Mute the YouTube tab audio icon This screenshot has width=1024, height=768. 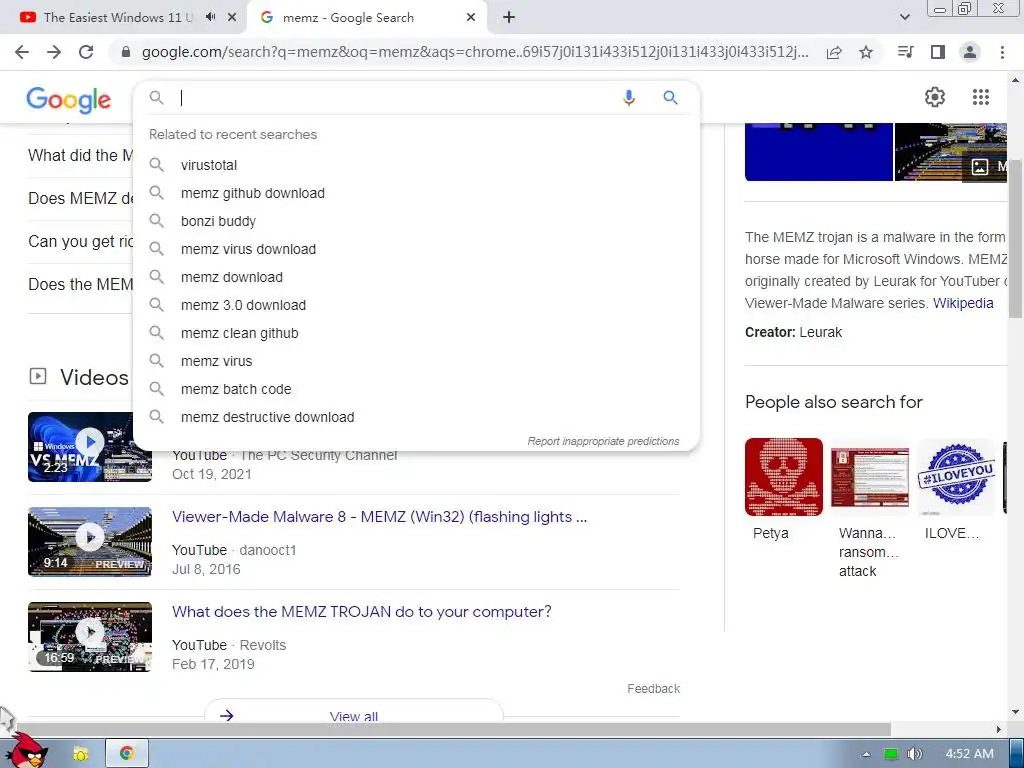coord(210,17)
